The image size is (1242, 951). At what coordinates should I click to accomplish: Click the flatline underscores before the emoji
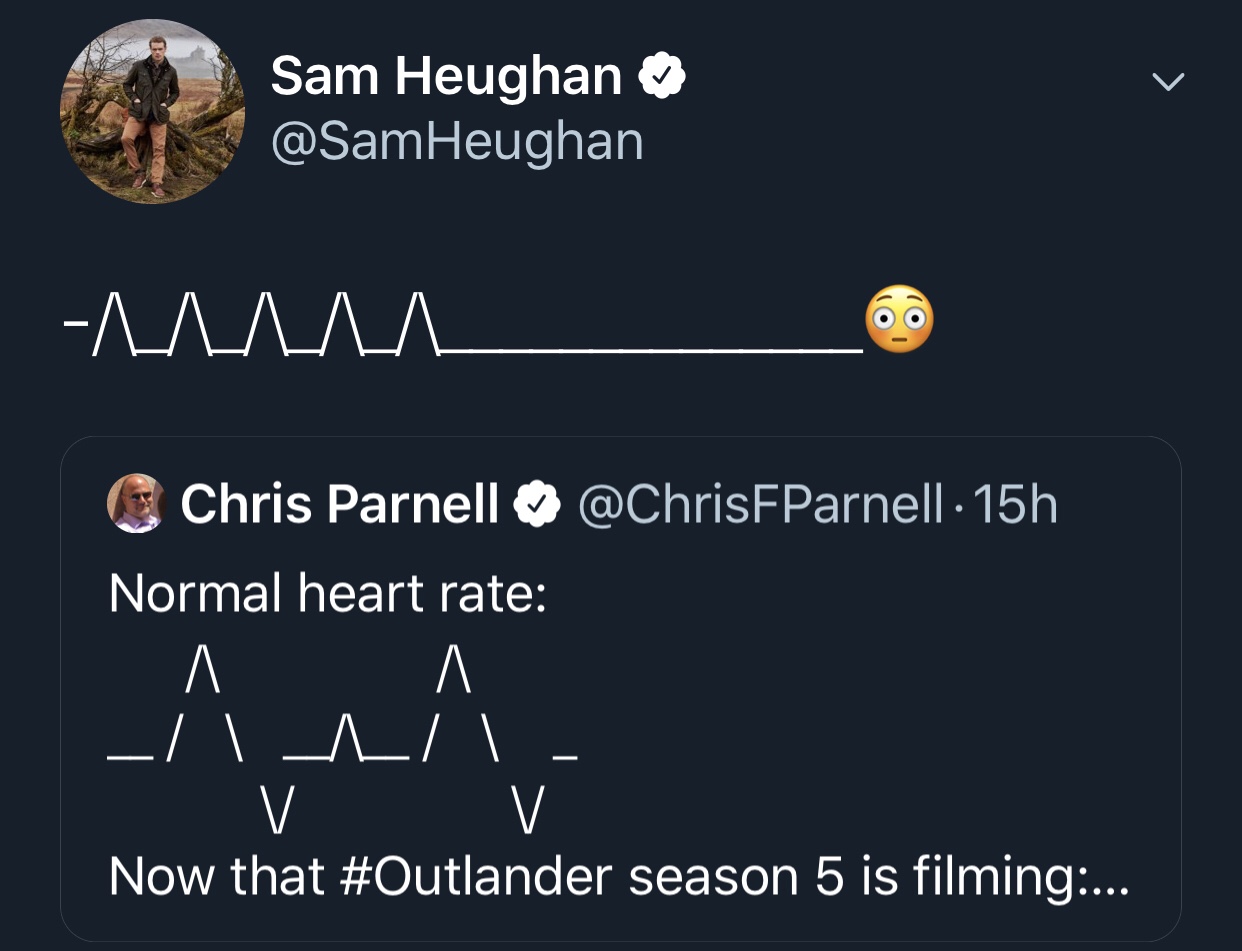click(x=650, y=347)
